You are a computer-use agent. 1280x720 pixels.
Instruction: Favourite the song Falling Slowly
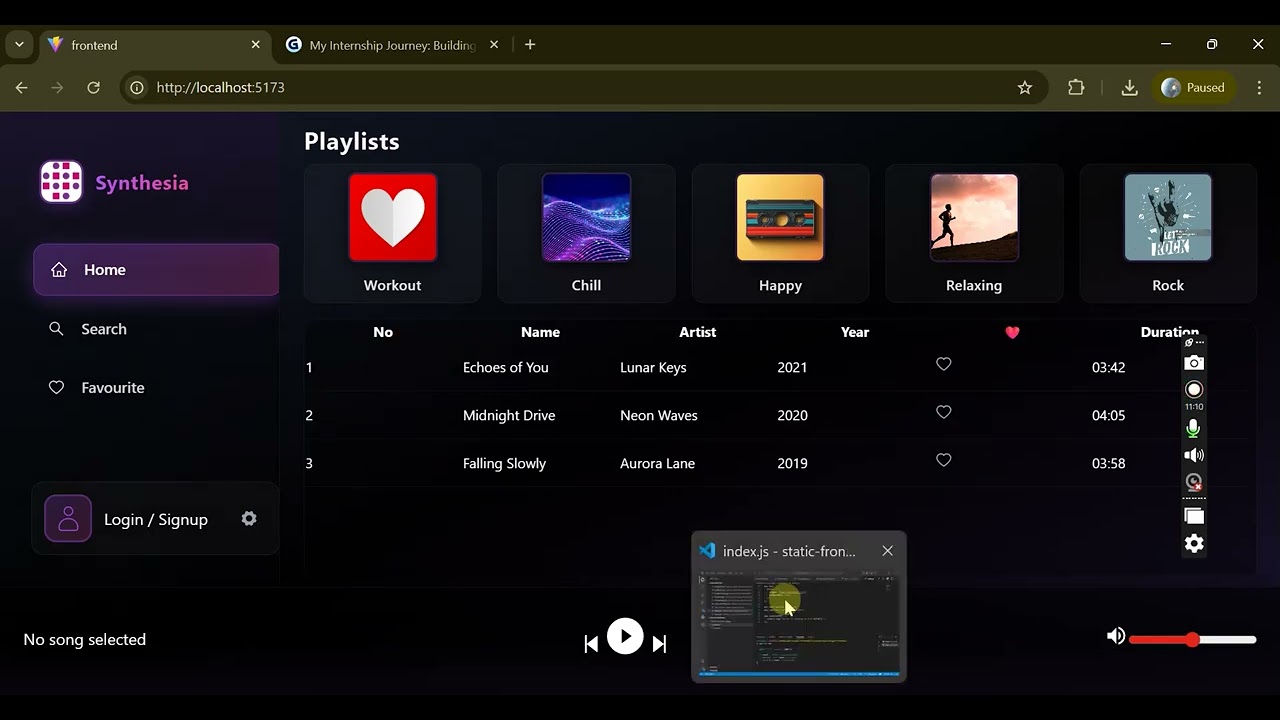click(x=943, y=460)
